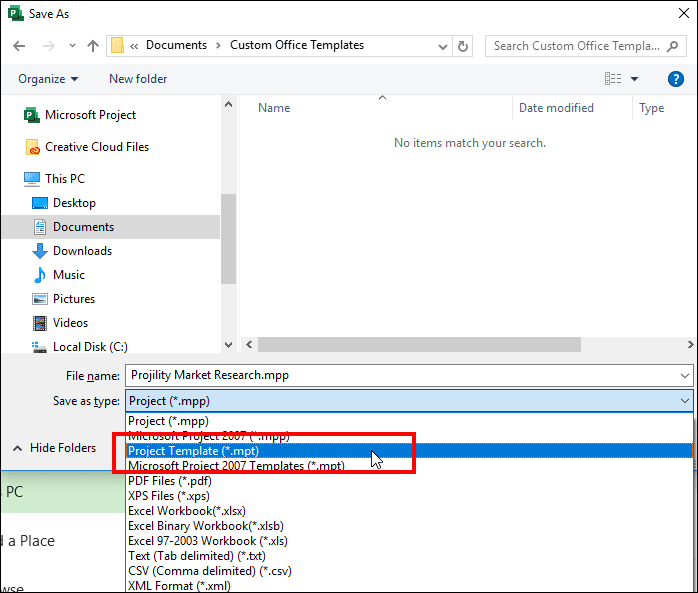
Task: Click the search magnifier icon
Action: tap(672, 46)
